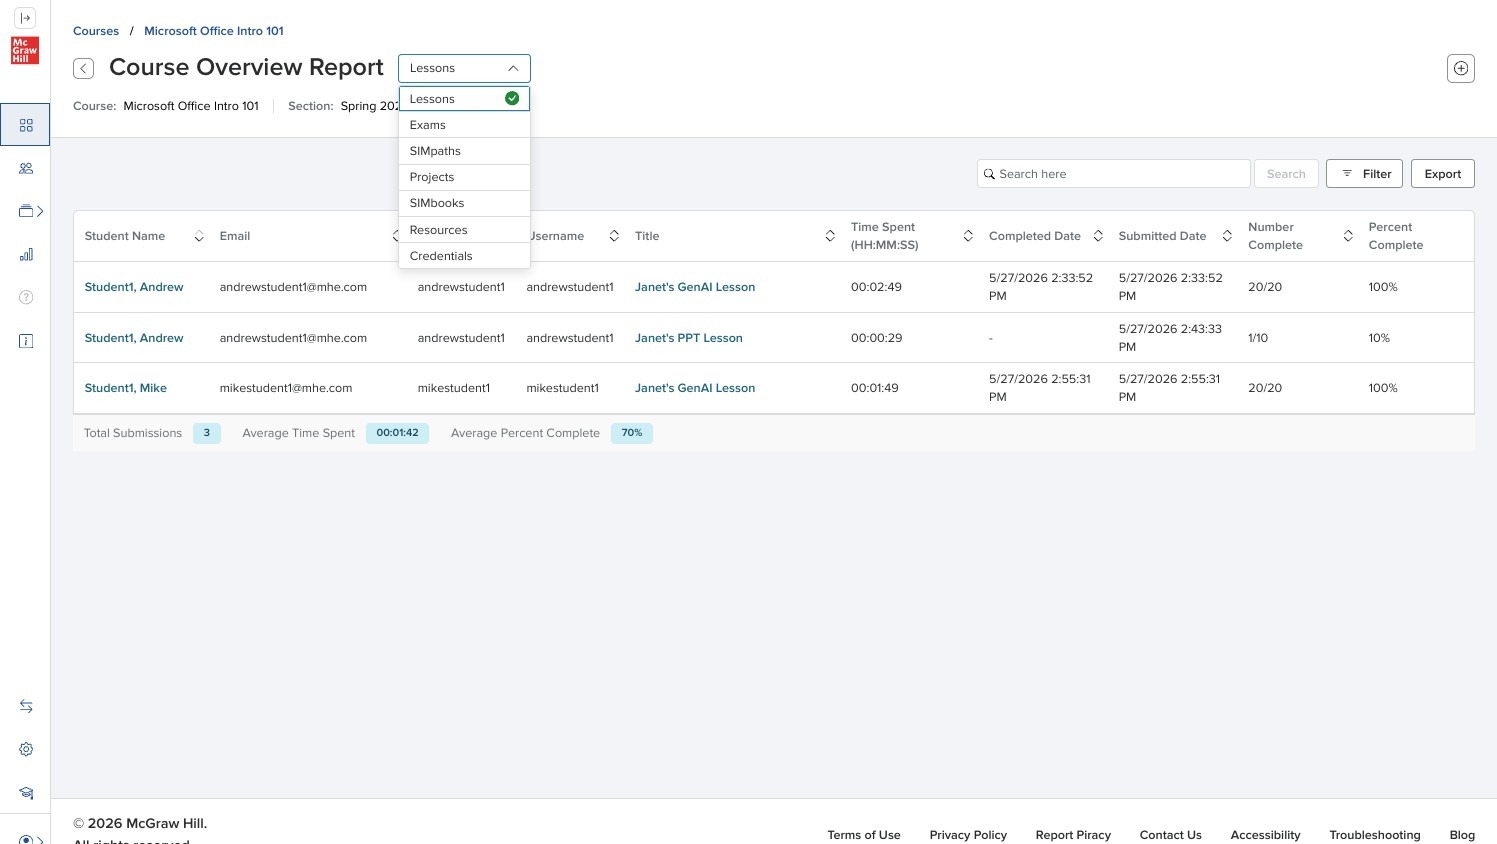Click the Total Submissions badge 3

(x=207, y=433)
